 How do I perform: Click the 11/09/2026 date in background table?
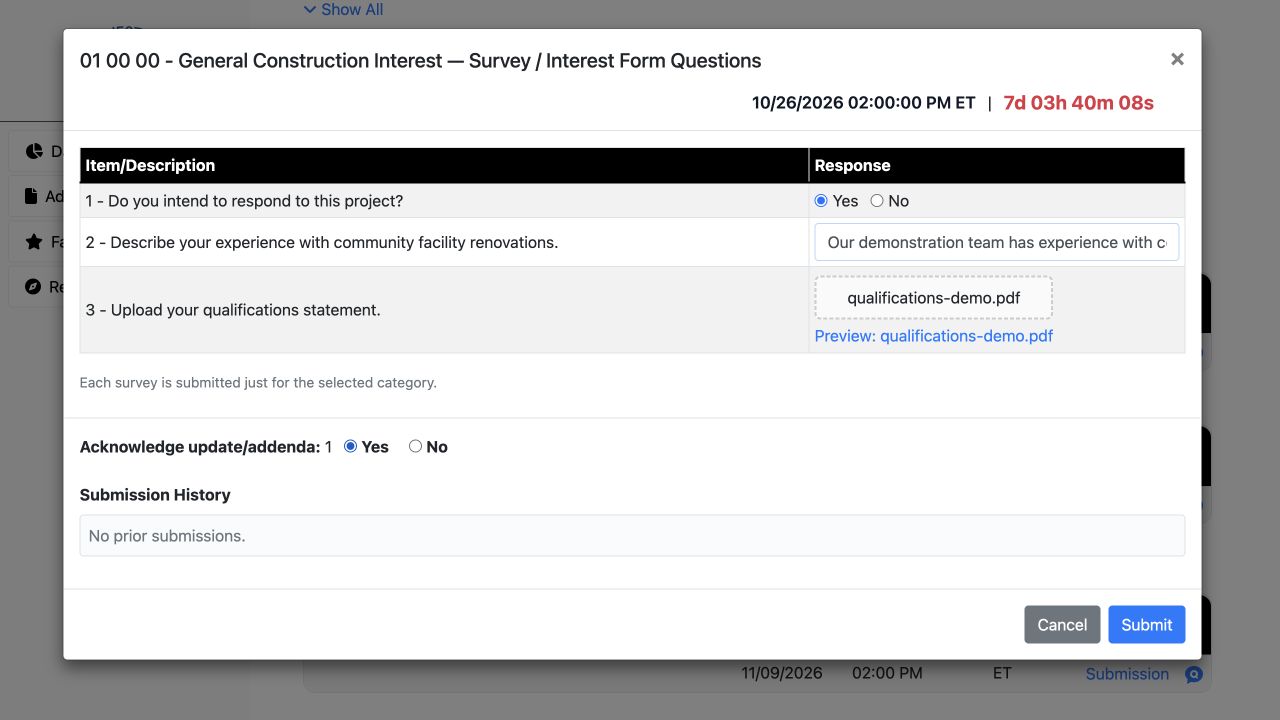click(x=782, y=673)
